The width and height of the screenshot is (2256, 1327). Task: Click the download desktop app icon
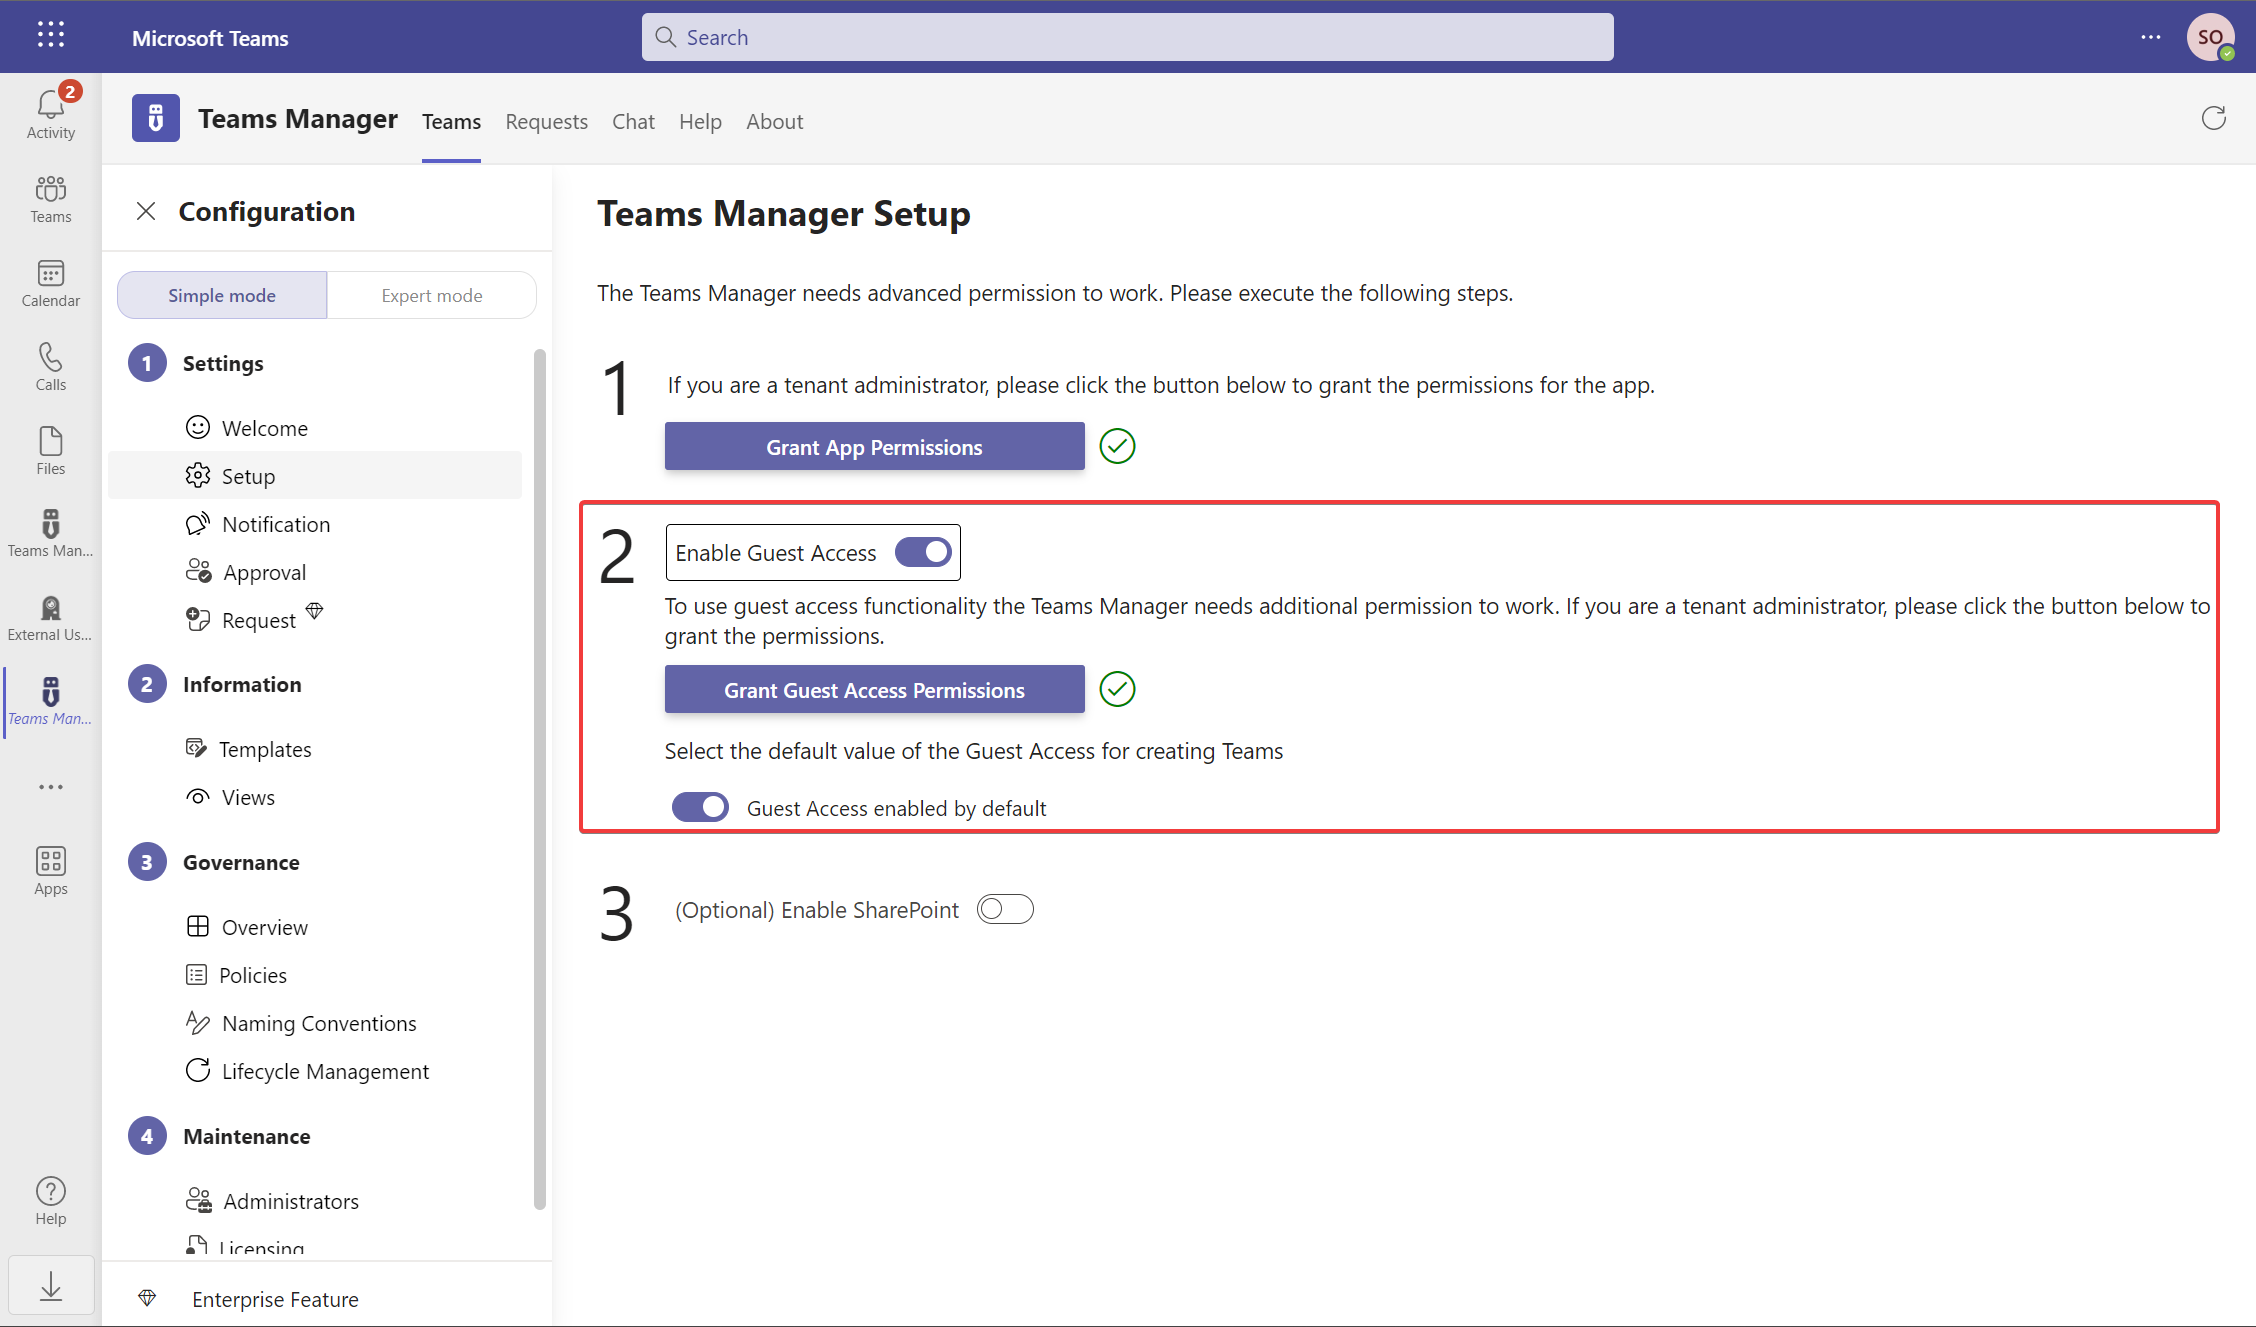51,1286
